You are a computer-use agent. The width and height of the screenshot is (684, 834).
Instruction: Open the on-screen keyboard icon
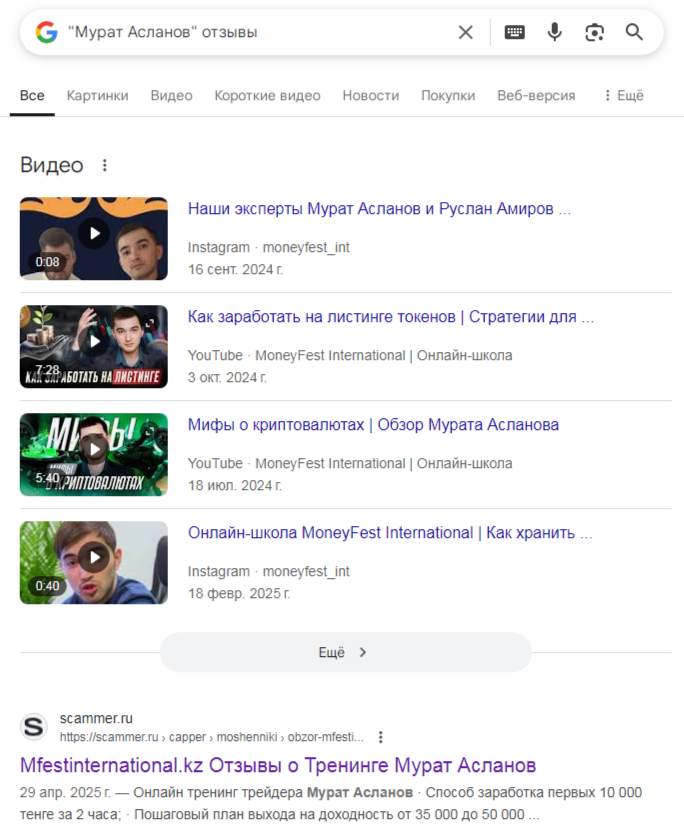514,32
